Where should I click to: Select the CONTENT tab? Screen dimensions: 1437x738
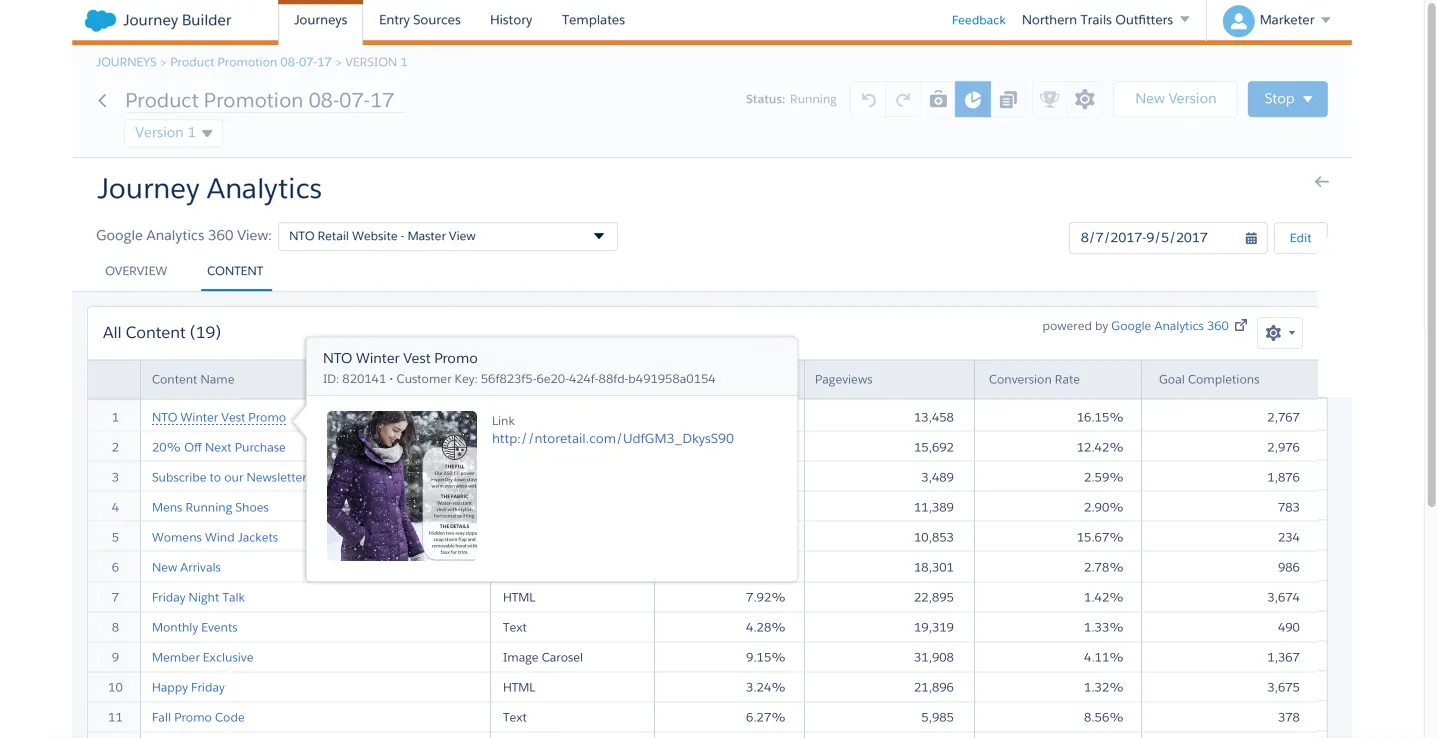coord(235,271)
